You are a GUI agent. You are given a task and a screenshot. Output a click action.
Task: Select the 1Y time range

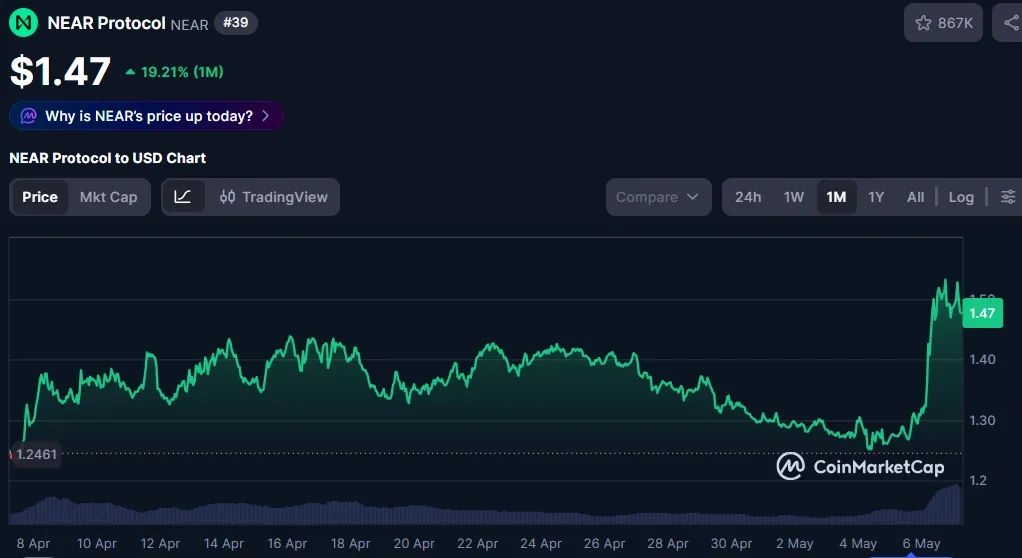coord(876,197)
